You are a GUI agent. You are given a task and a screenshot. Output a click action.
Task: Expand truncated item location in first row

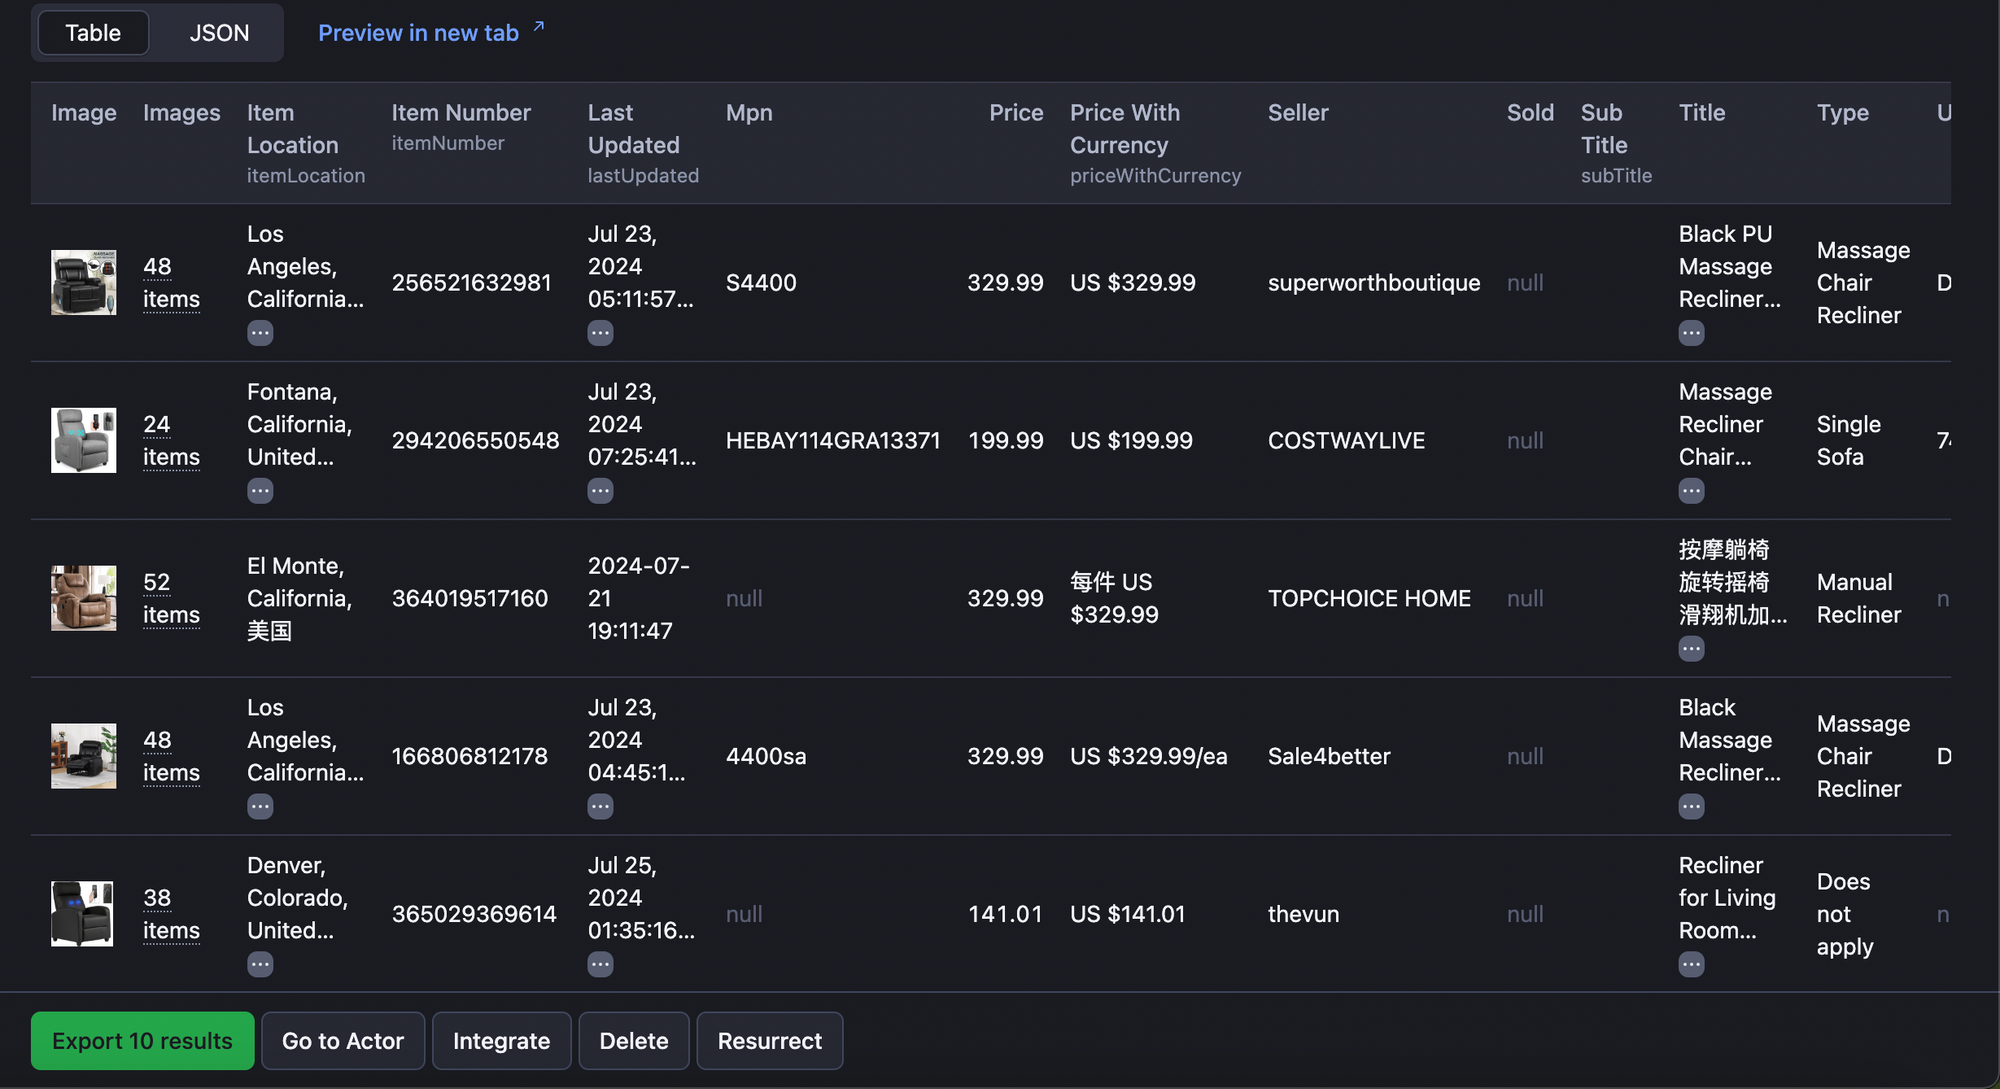260,332
